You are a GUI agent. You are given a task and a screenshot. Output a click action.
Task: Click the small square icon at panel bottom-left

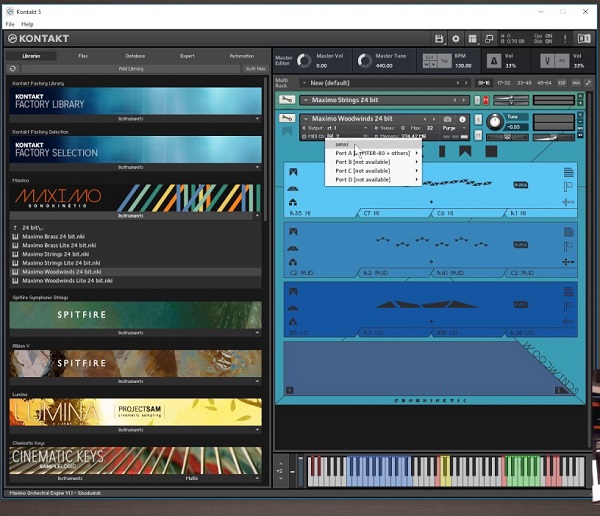(290, 390)
